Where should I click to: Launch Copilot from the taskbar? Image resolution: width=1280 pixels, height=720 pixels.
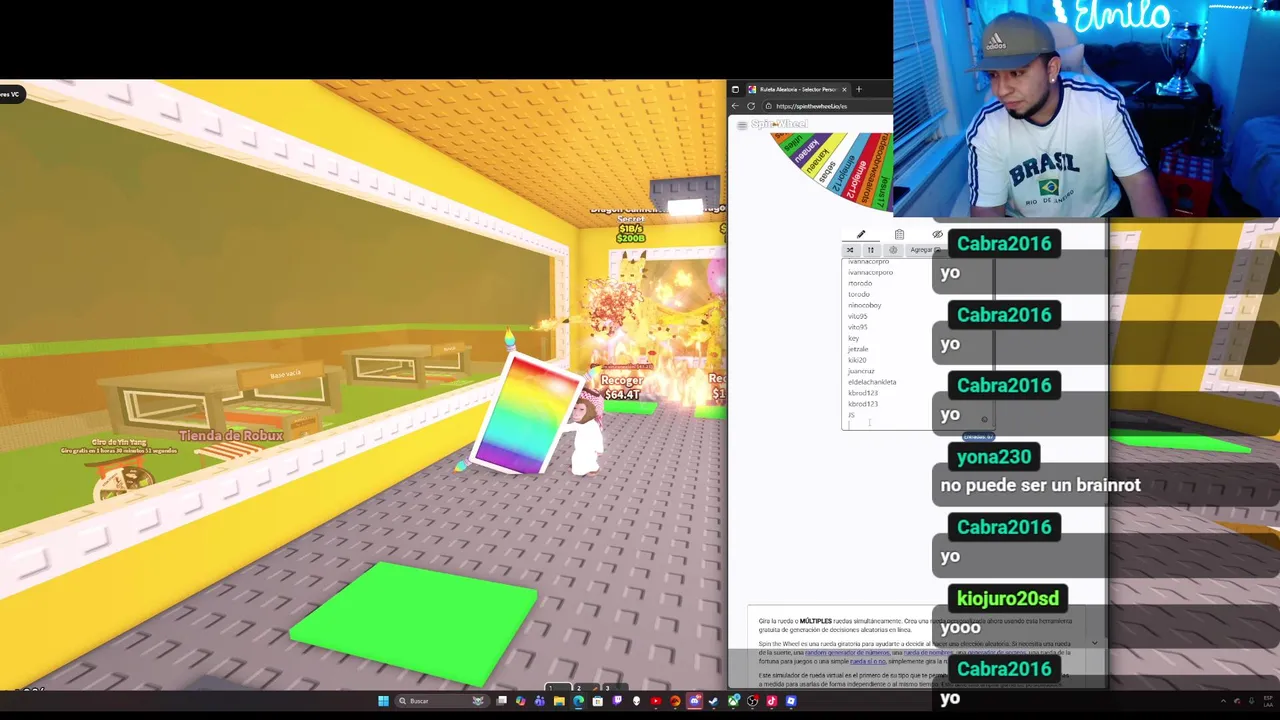[520, 701]
